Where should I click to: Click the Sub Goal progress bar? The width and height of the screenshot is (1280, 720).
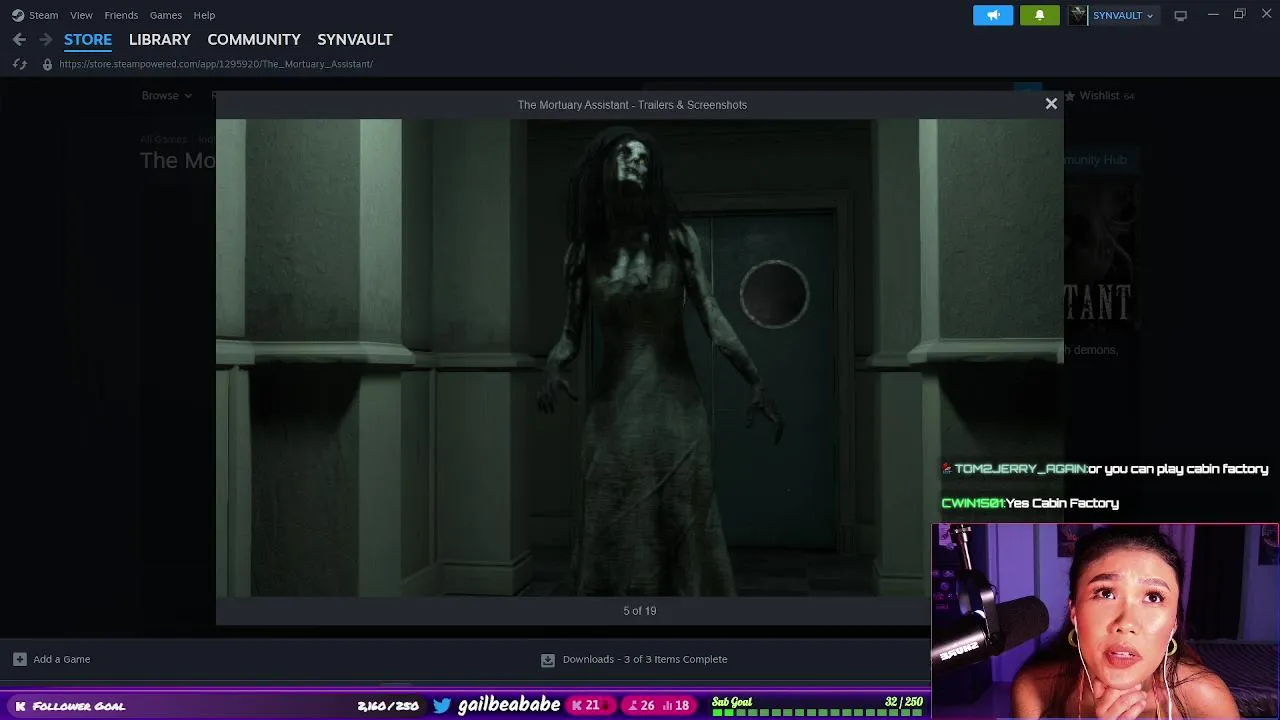point(817,713)
